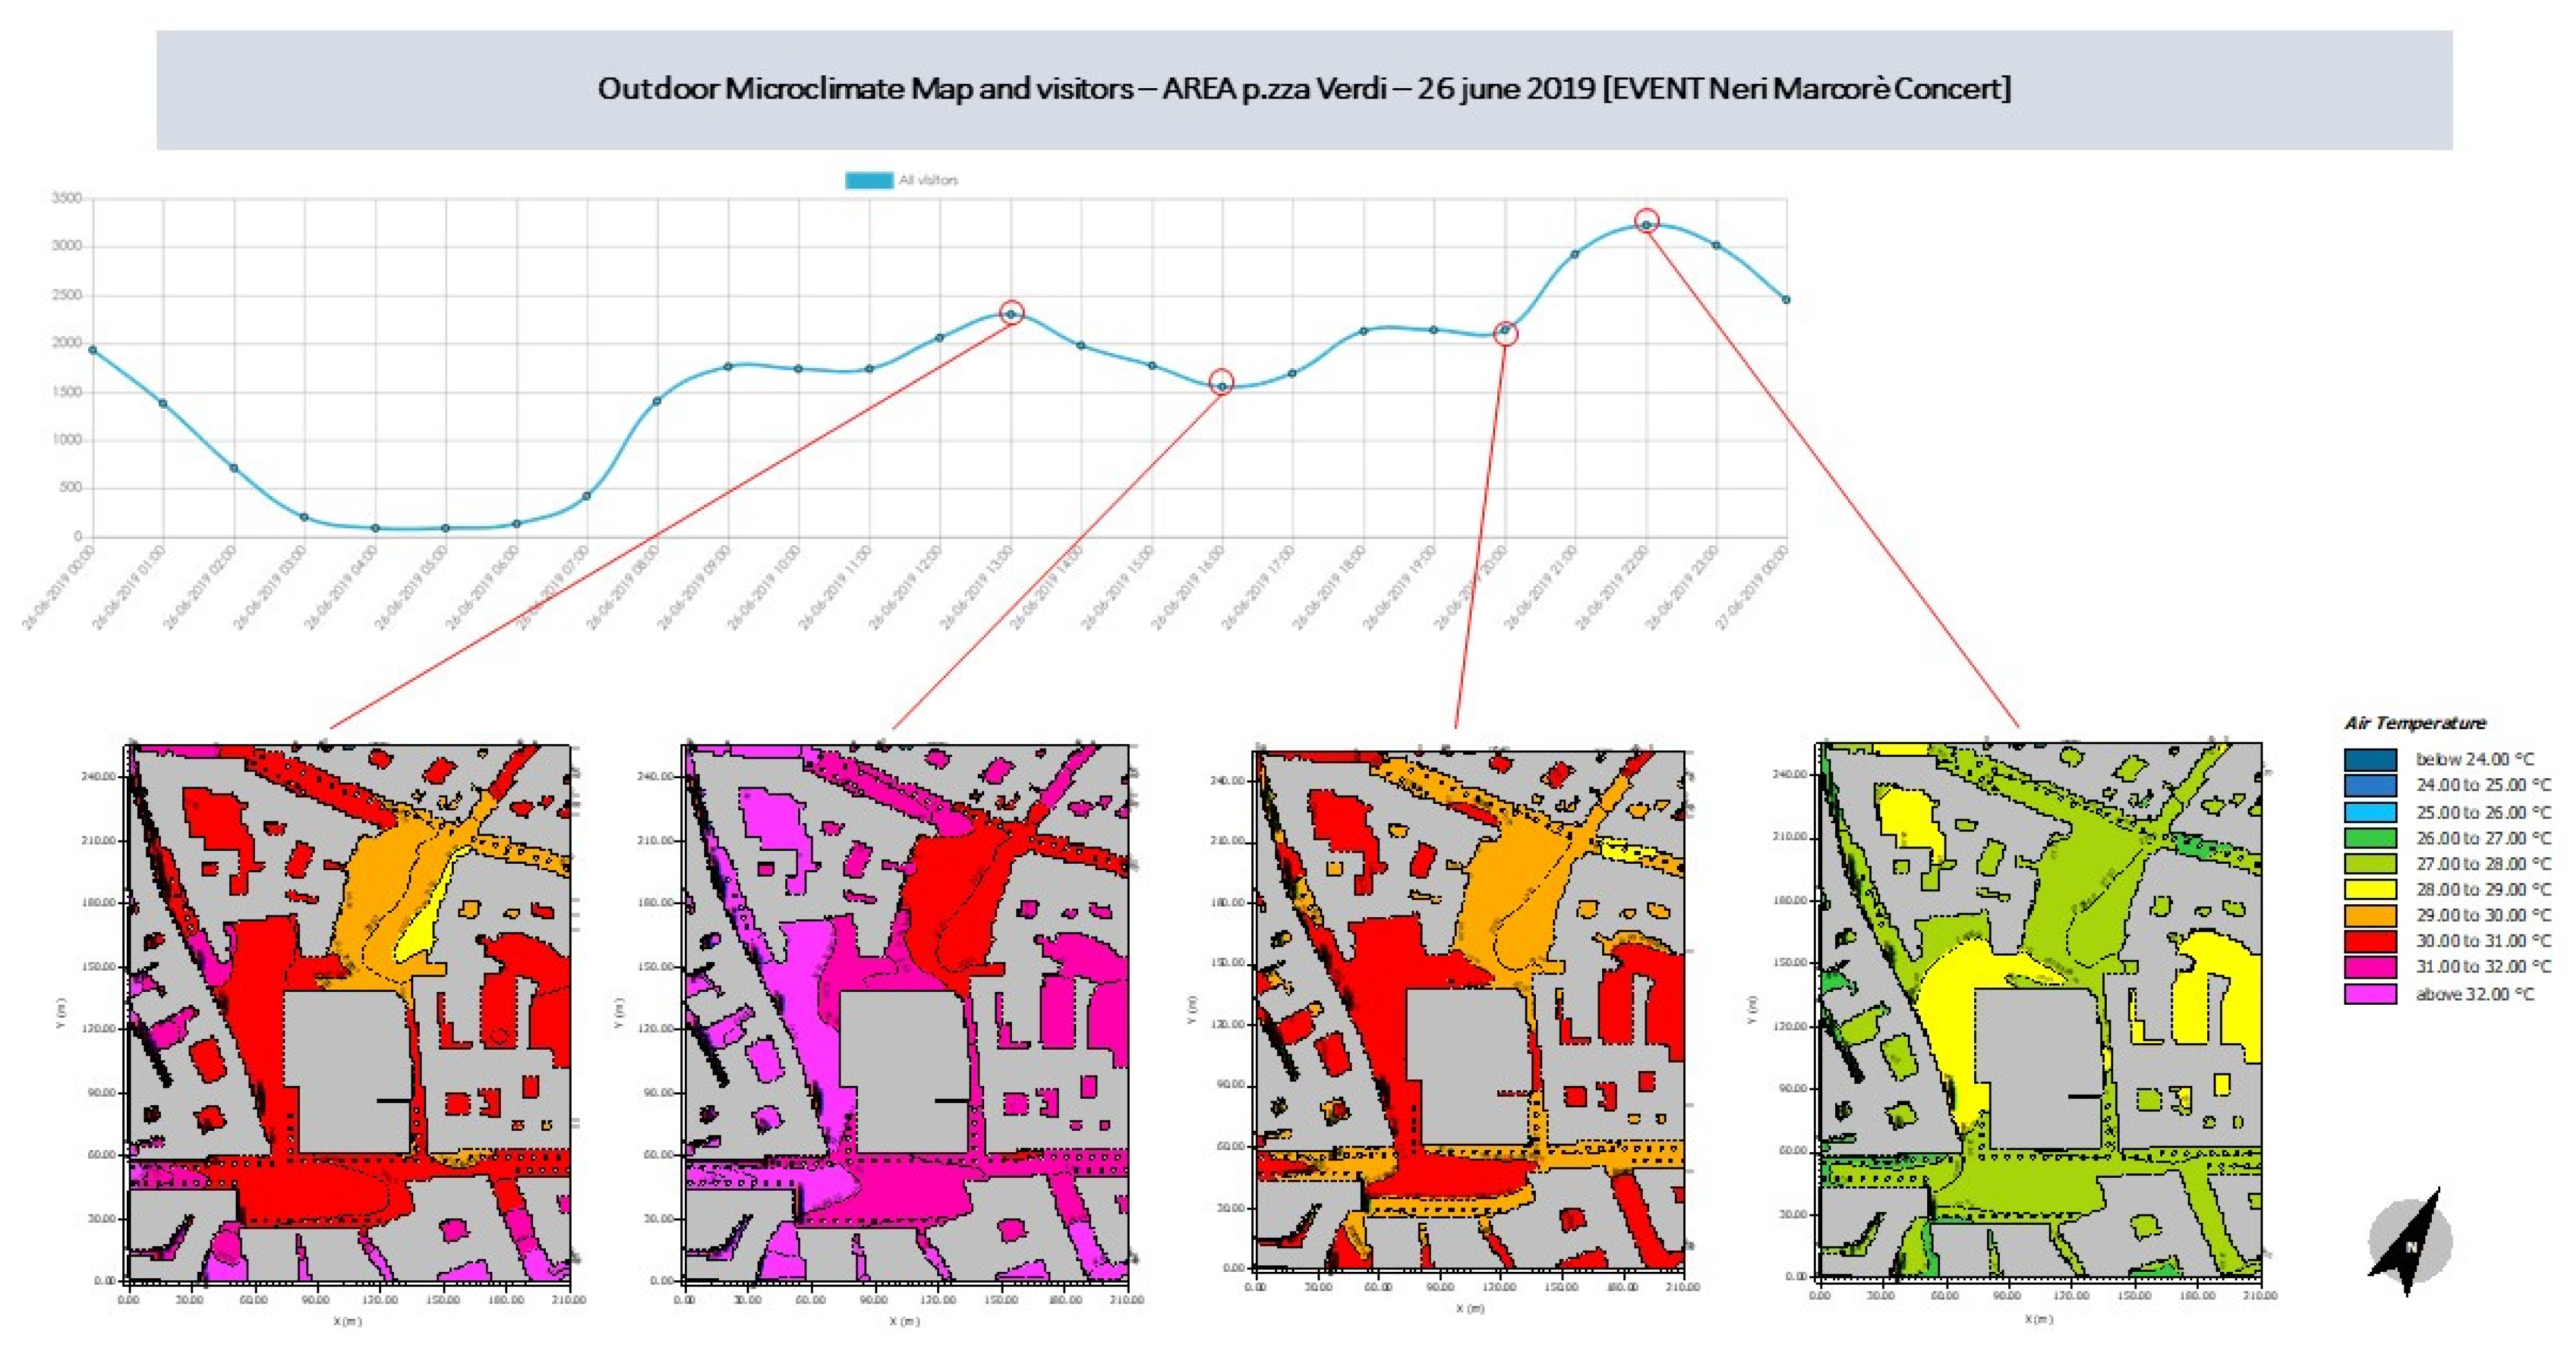This screenshot has width=2576, height=1351.
Task: Select the 30.00 to 31.00 °C red swatch
Action: [x=2370, y=942]
